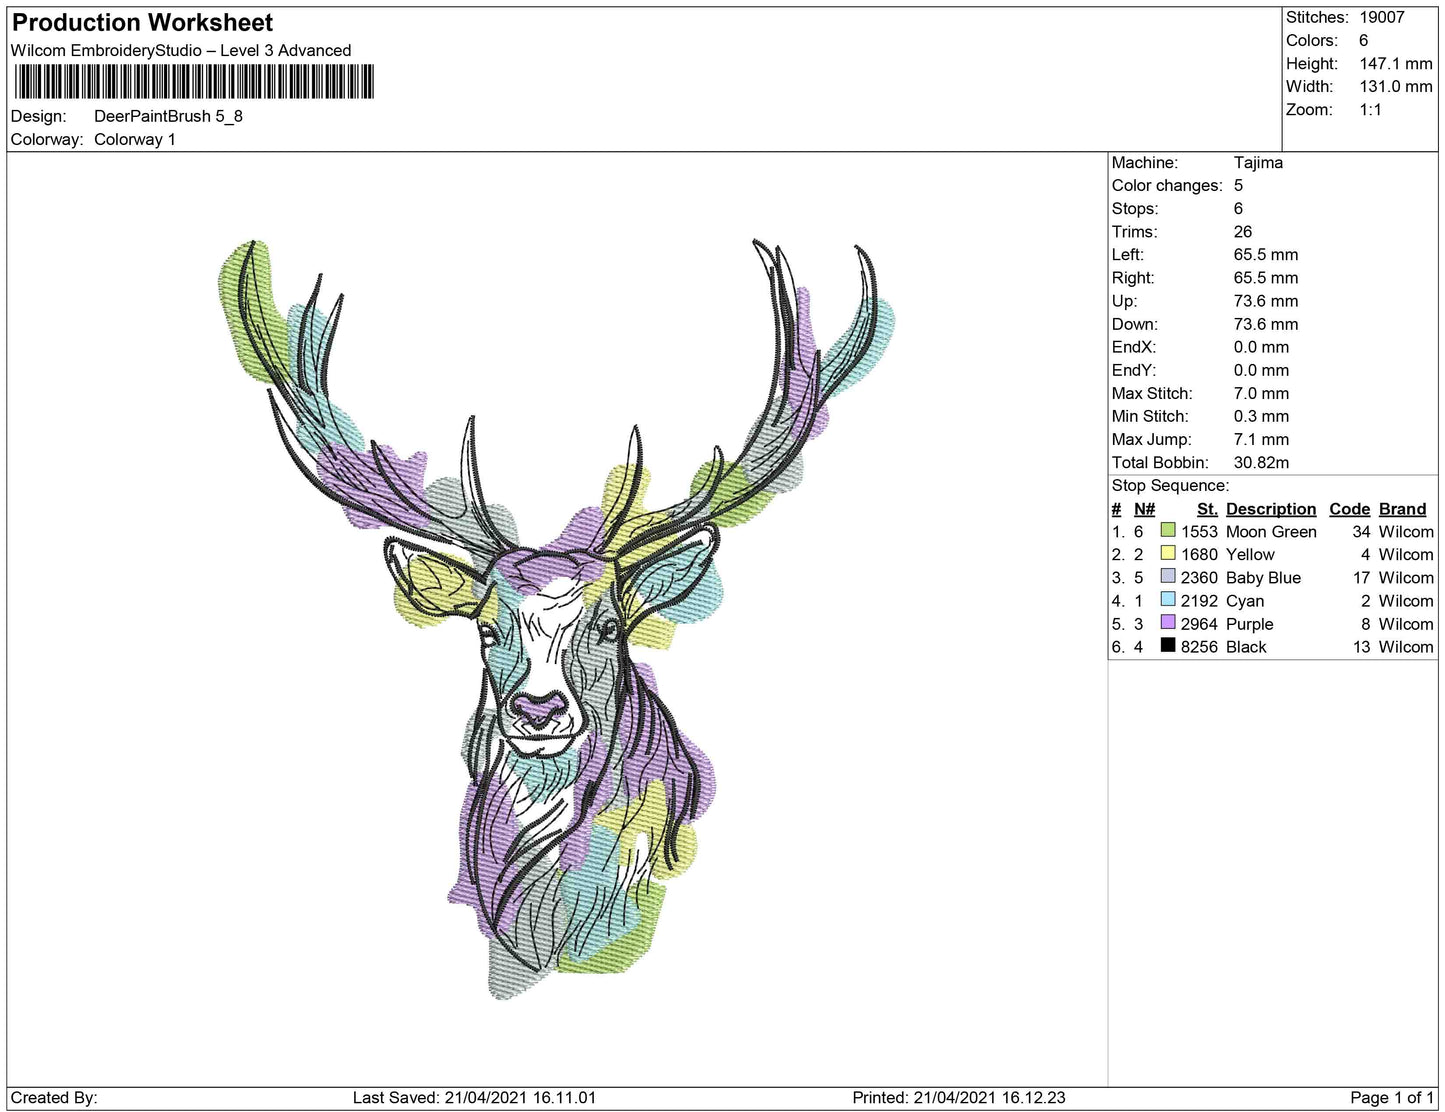Click the Description column header
The image size is (1445, 1112).
coord(1270,508)
